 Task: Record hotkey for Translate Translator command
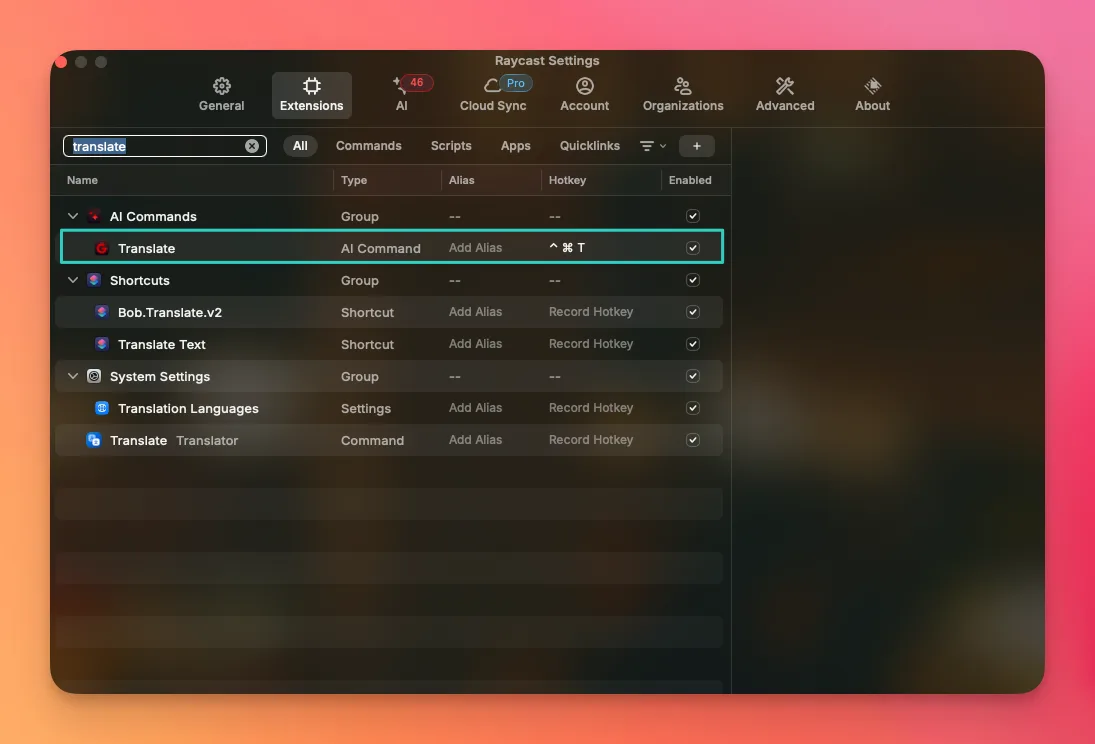[591, 440]
